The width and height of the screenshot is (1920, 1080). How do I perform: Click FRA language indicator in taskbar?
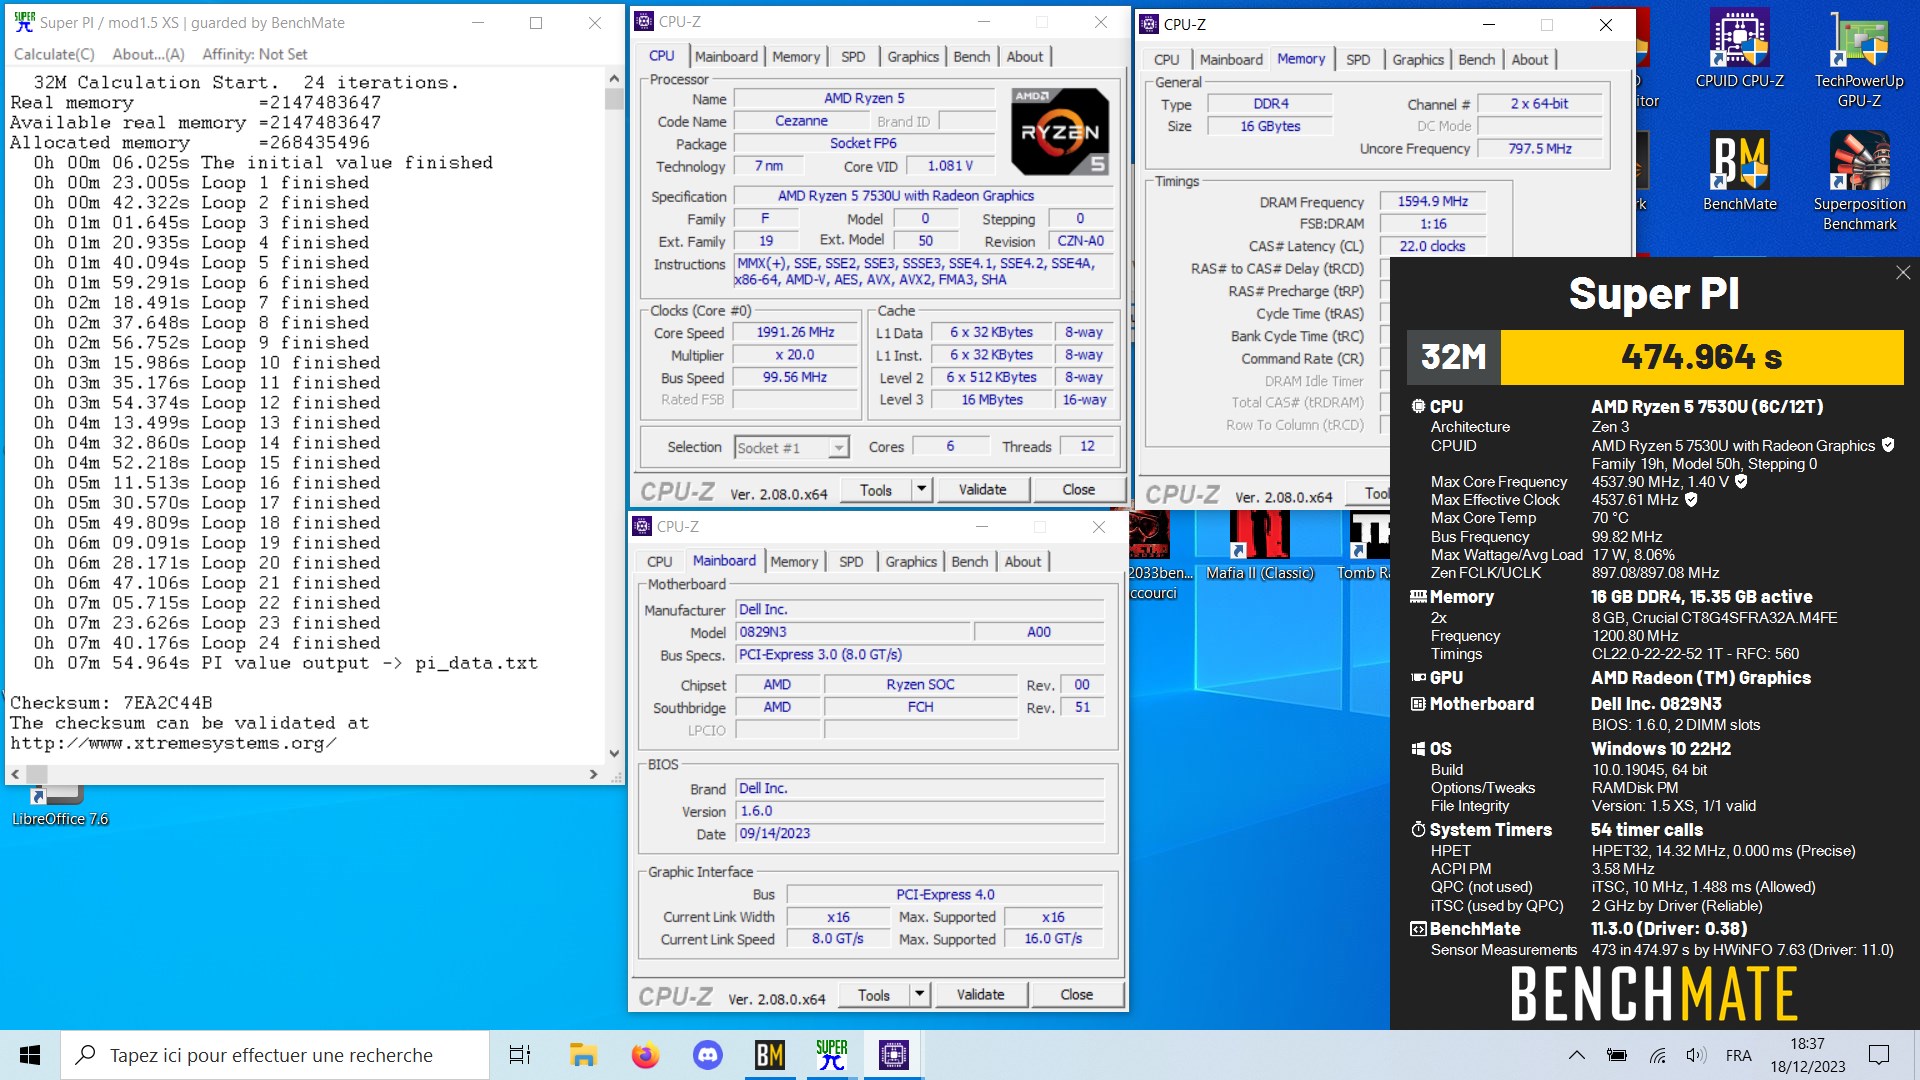pyautogui.click(x=1739, y=1055)
